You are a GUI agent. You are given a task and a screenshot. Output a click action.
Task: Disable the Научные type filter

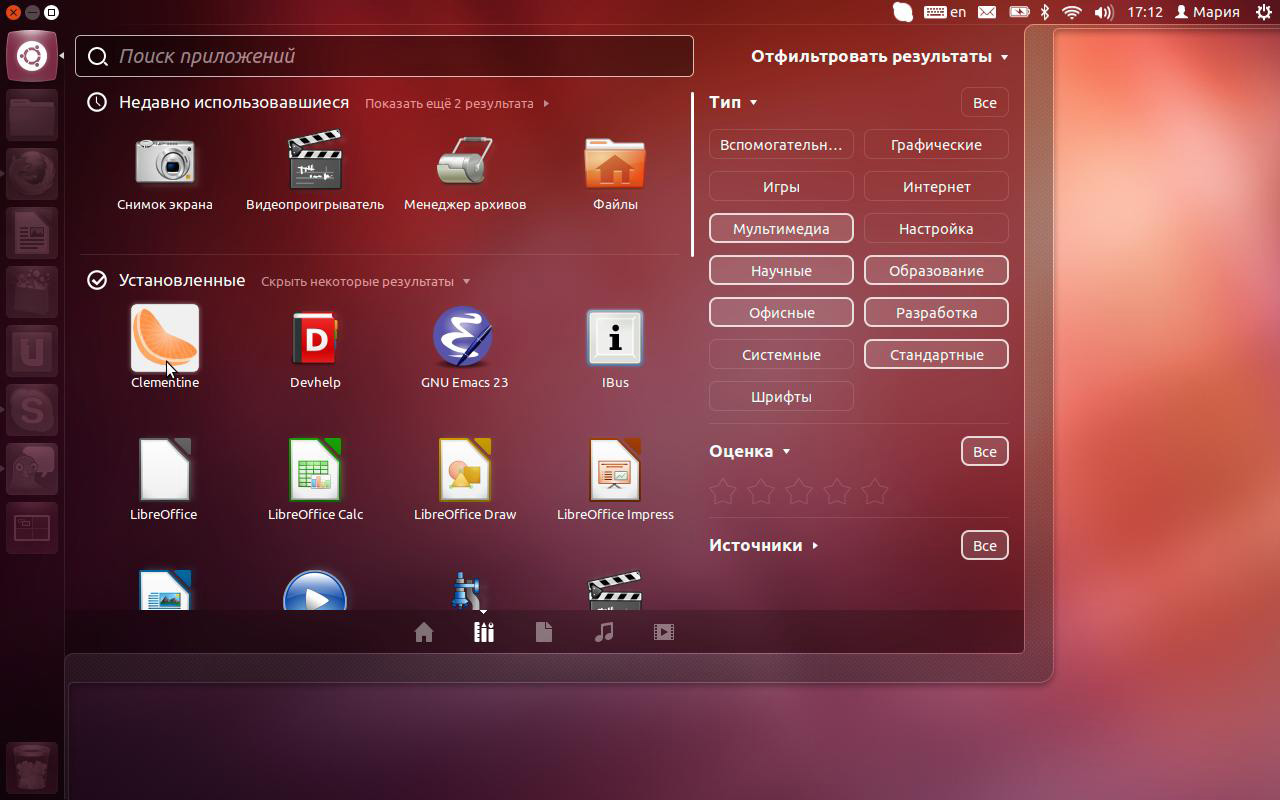[781, 271]
